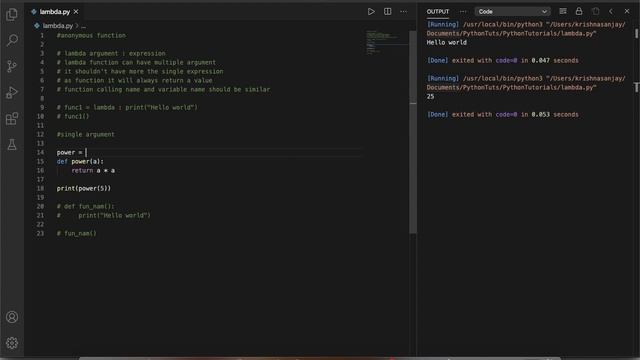
Task: Place cursor on line 14 'power ='
Action: pyautogui.click(x=71, y=152)
